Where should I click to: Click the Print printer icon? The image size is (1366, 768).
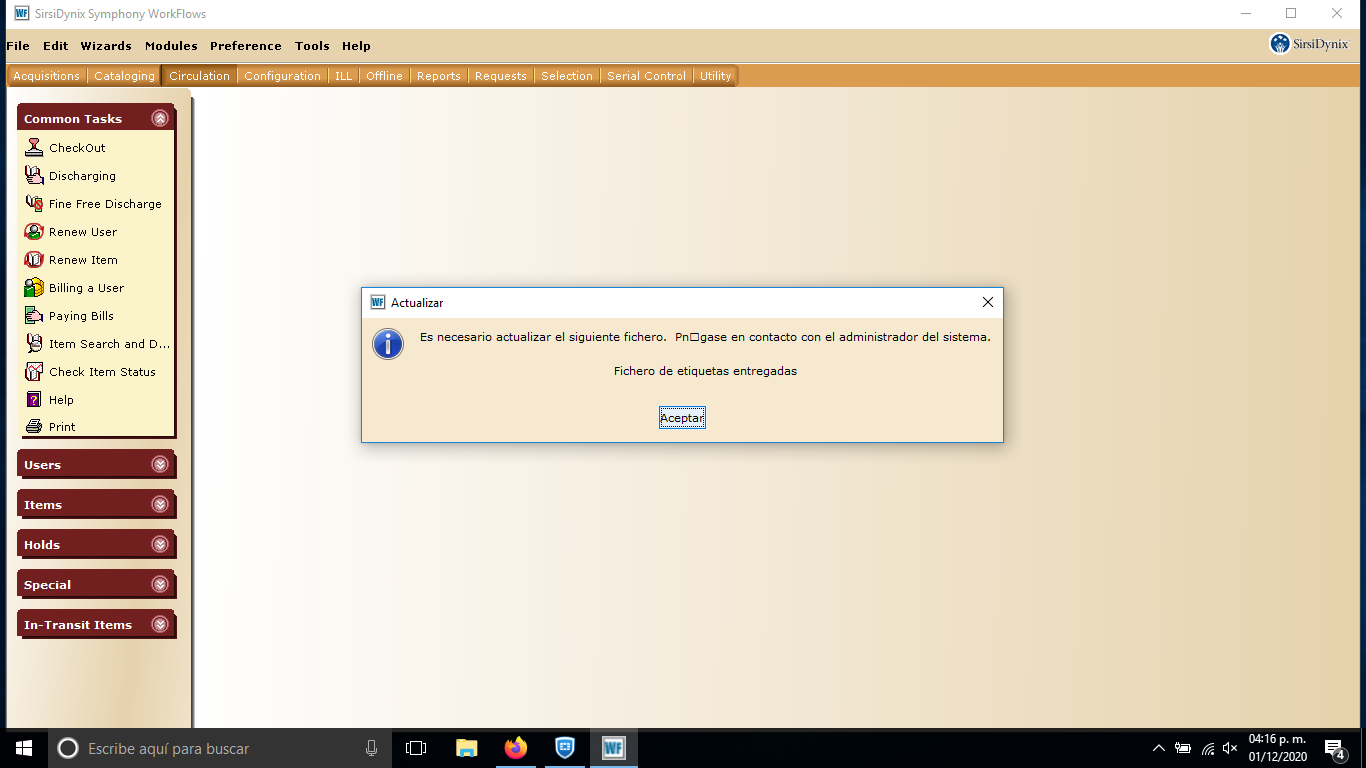[x=34, y=426]
